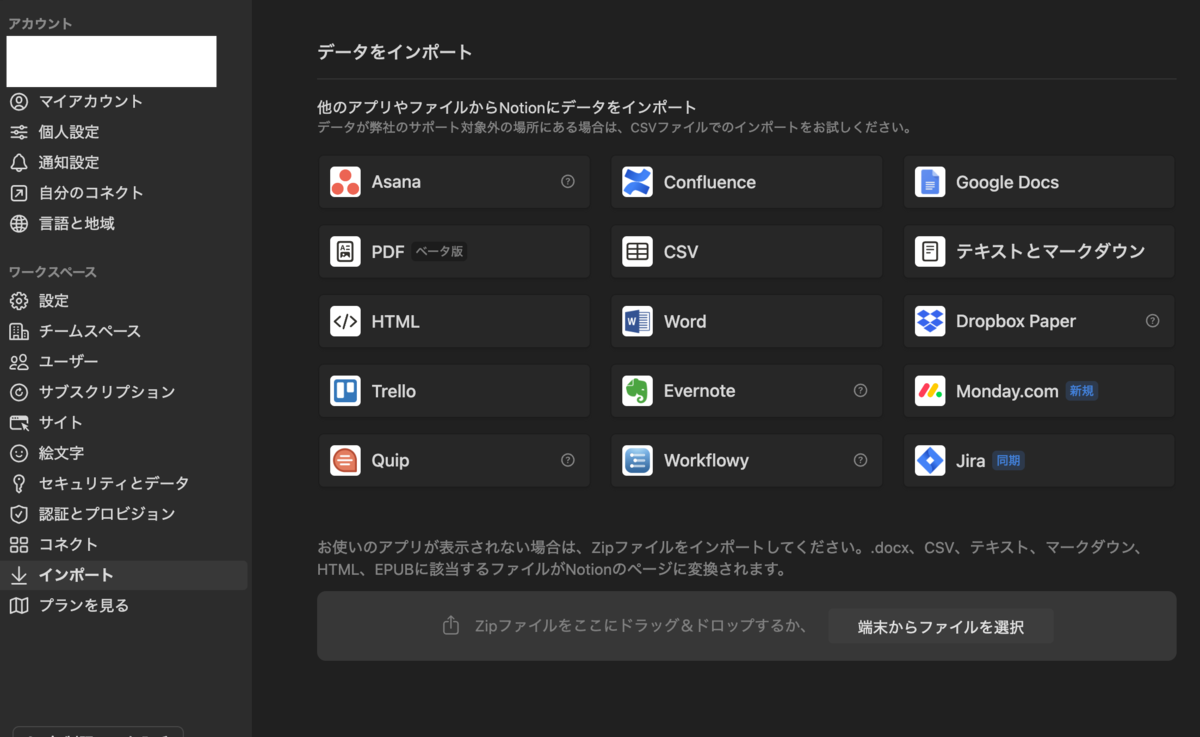Click the 個人設定 sliders icon

19,132
